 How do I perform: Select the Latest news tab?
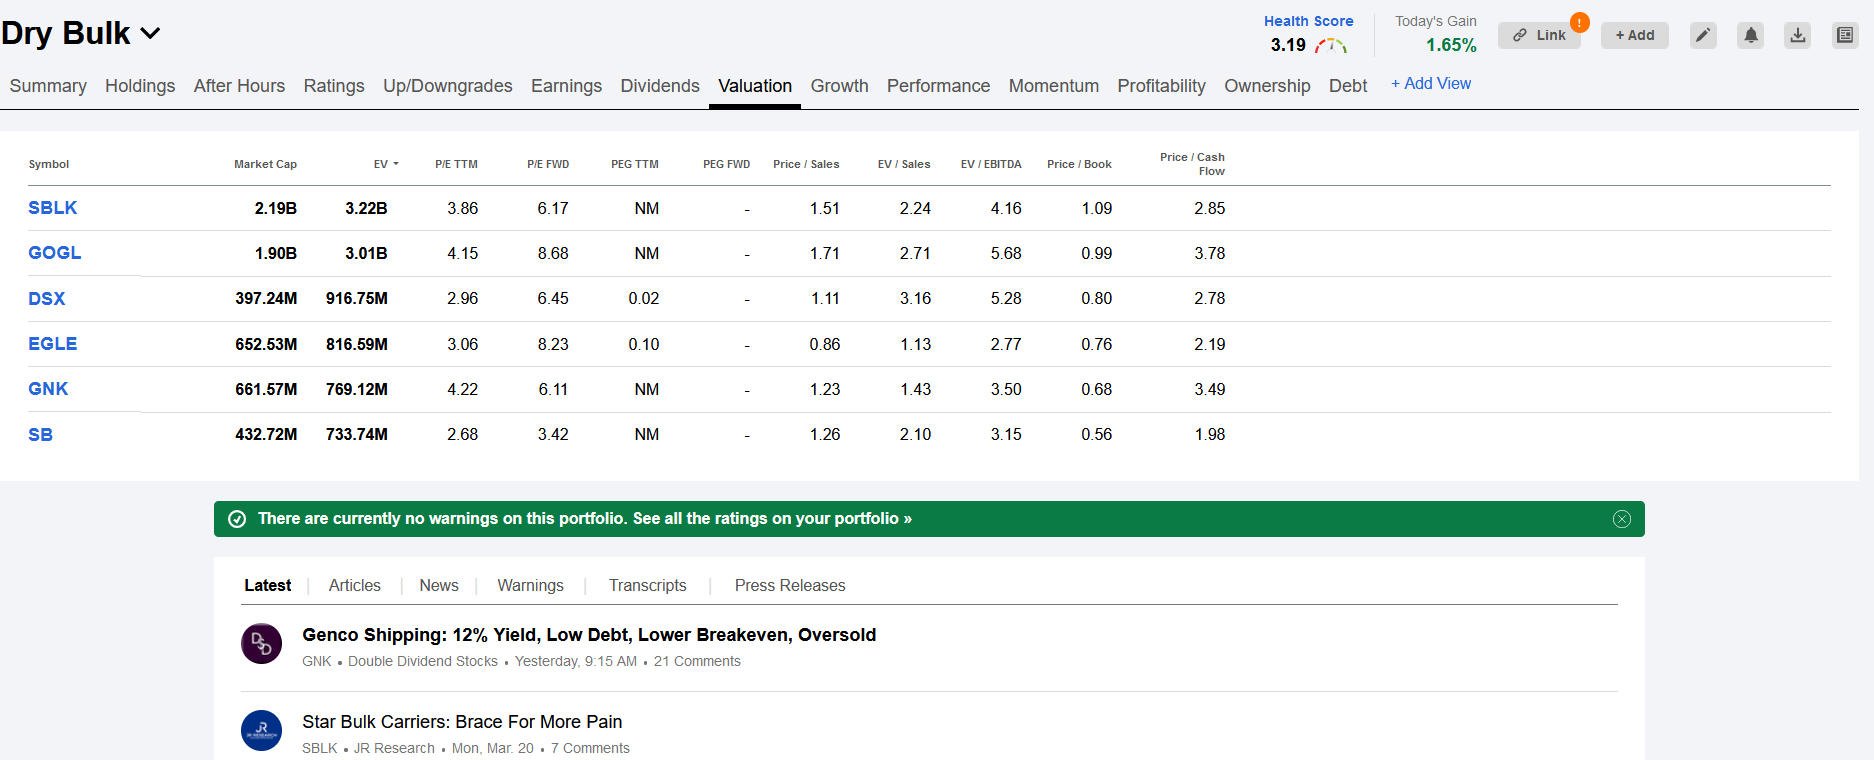point(268,586)
